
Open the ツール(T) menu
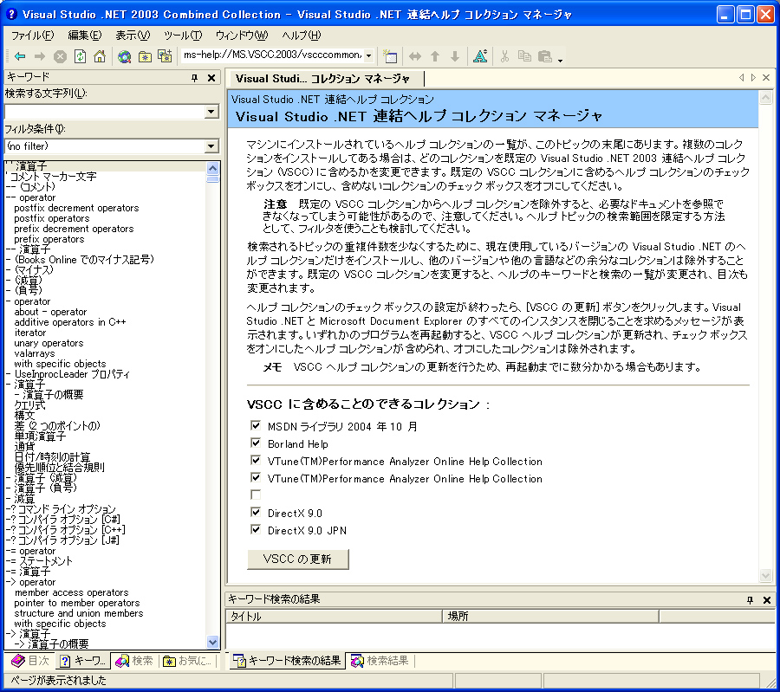click(x=183, y=35)
